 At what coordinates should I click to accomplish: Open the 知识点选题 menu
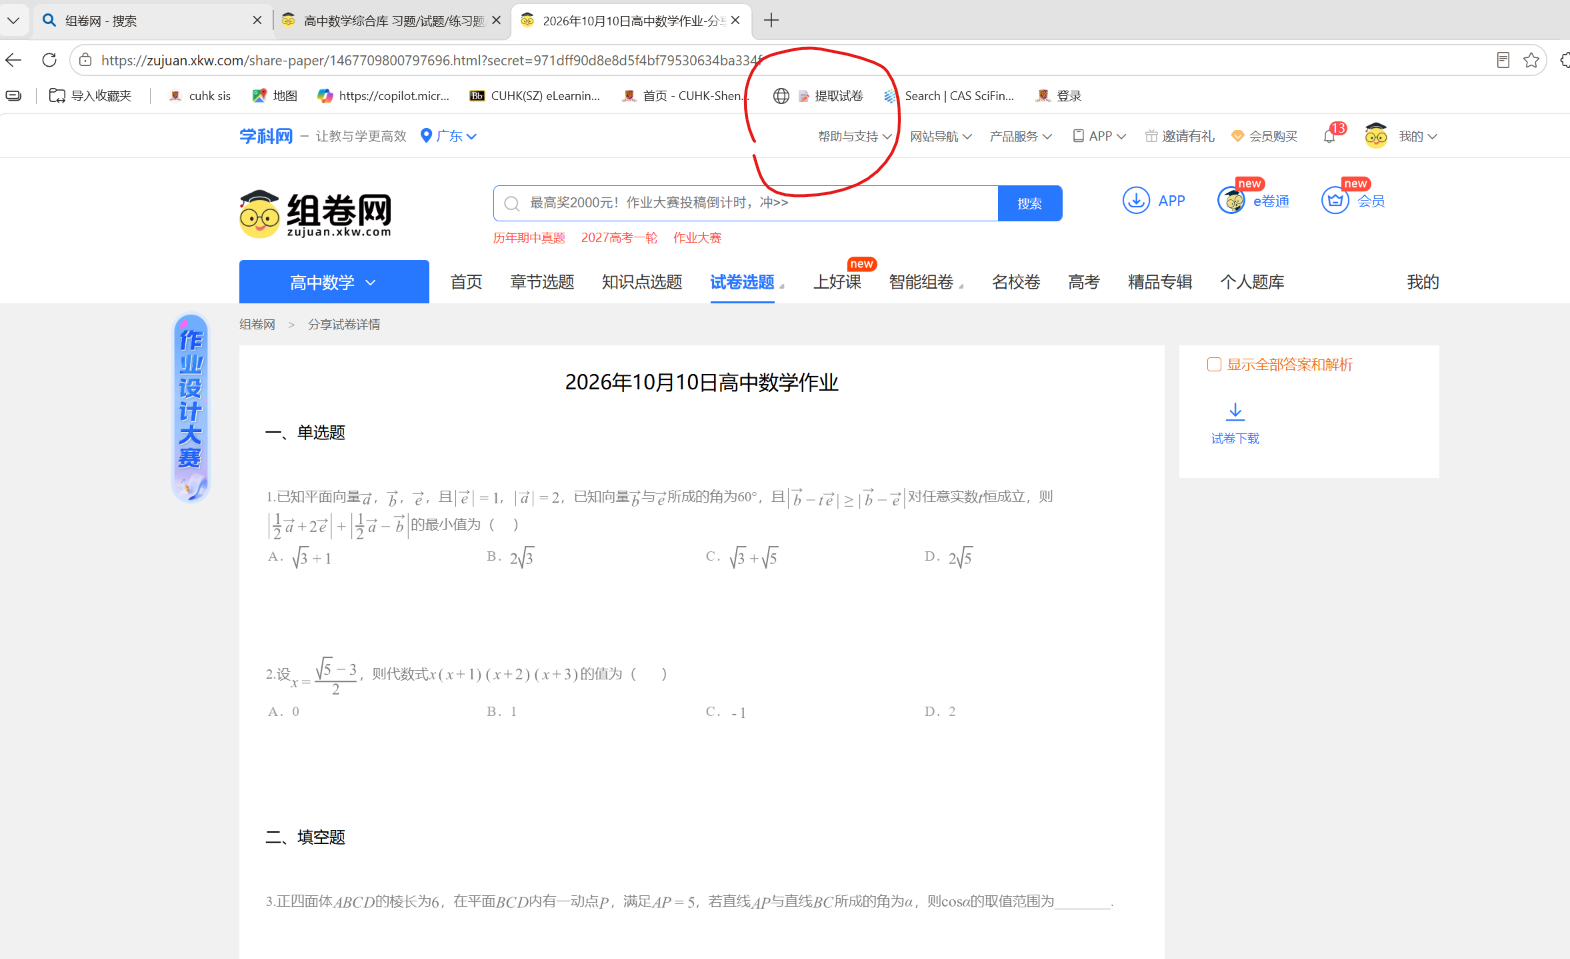(642, 282)
